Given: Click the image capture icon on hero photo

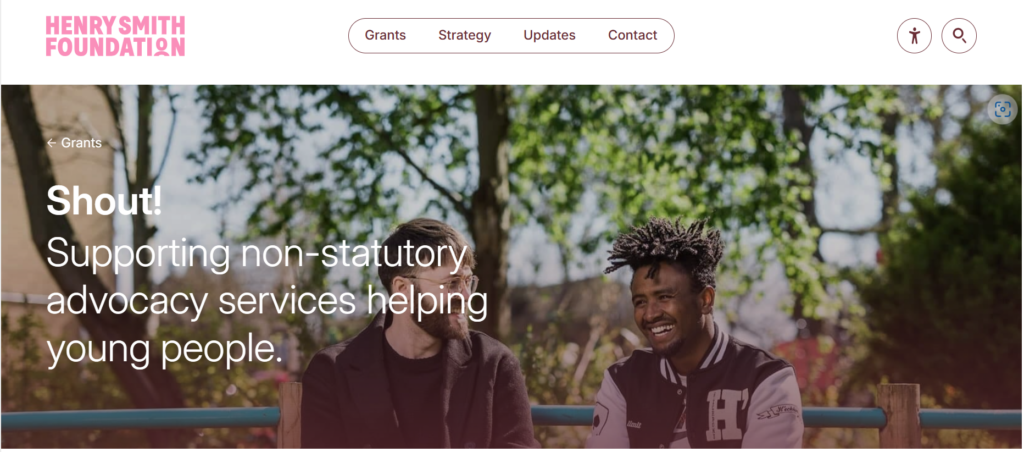Looking at the screenshot, I should 1002,110.
